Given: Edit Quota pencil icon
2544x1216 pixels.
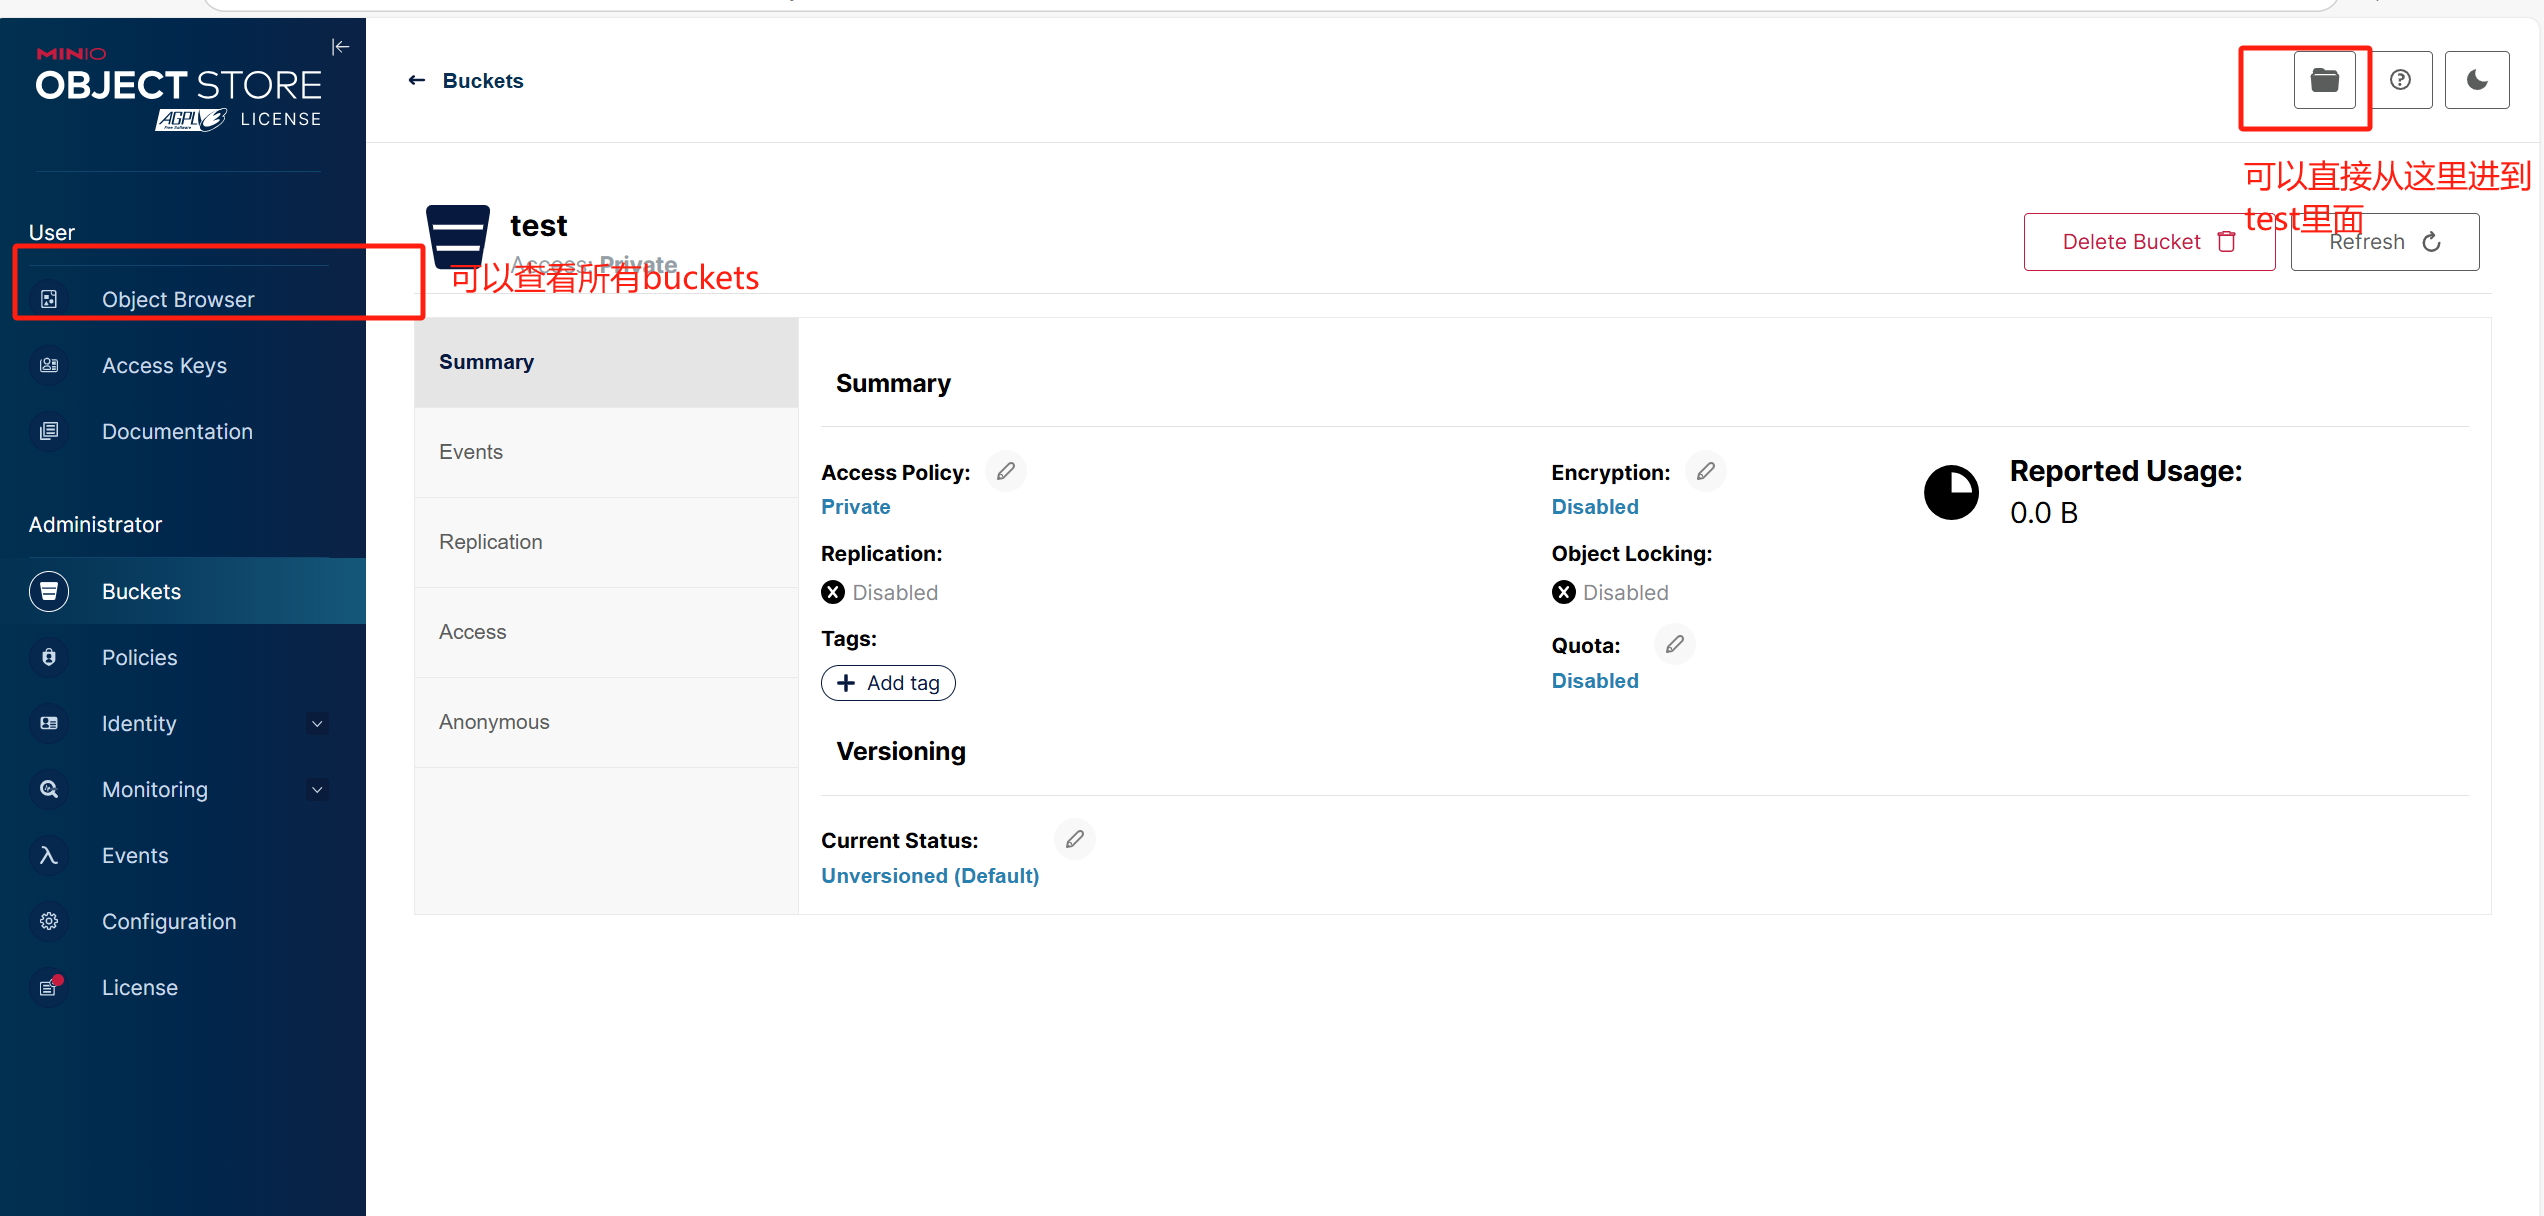Looking at the screenshot, I should click(1674, 644).
